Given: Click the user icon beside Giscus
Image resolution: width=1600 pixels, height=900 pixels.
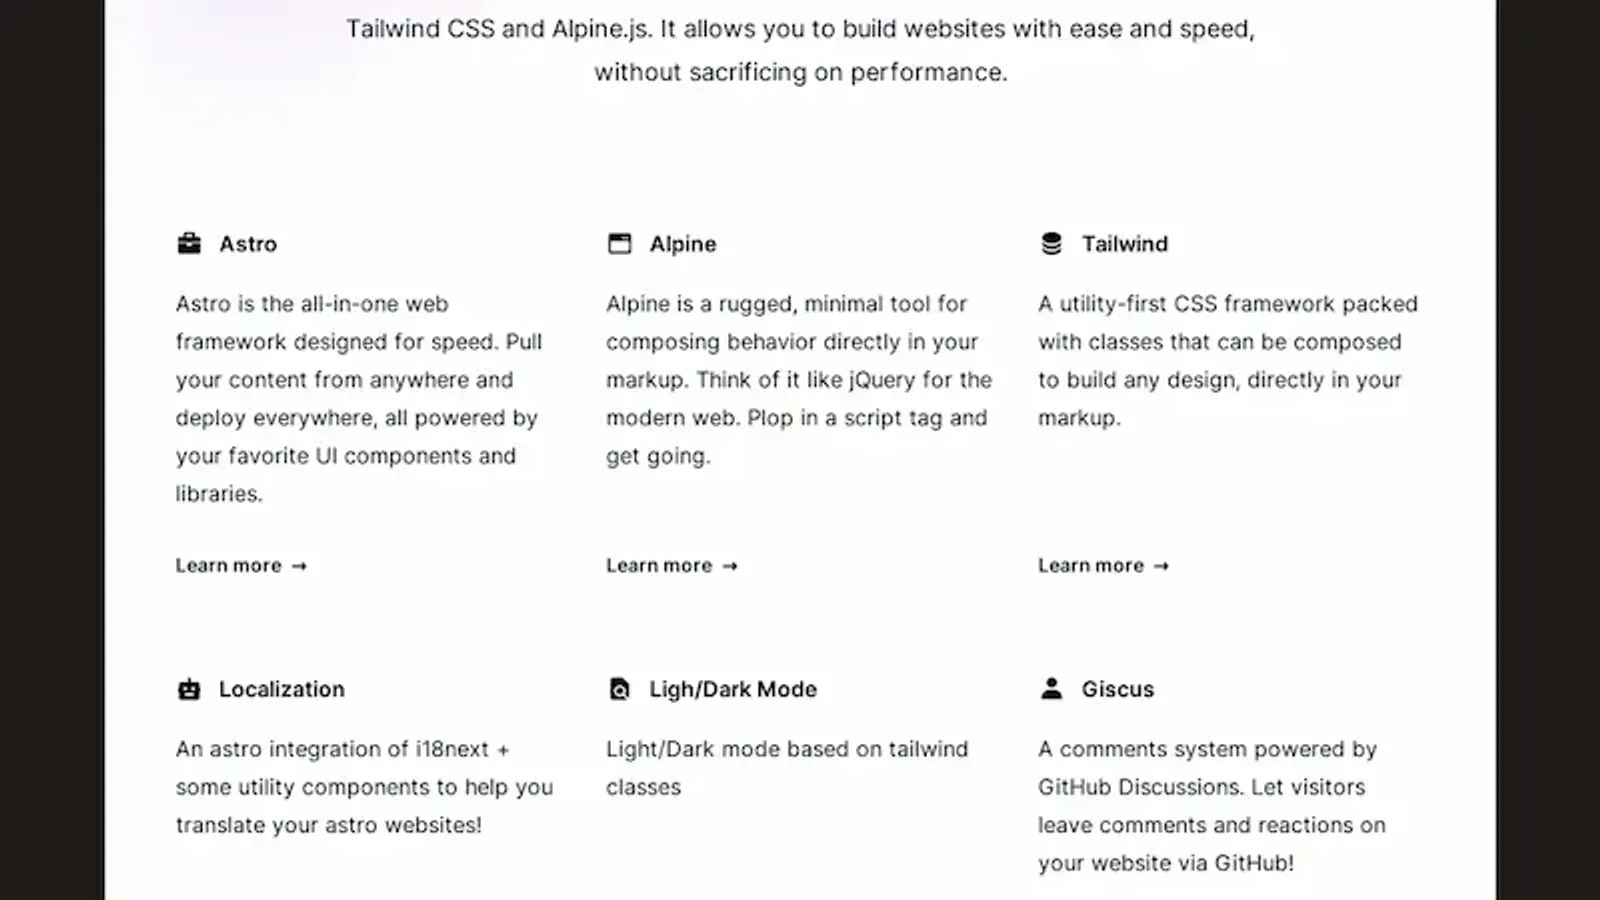Looking at the screenshot, I should point(1051,689).
